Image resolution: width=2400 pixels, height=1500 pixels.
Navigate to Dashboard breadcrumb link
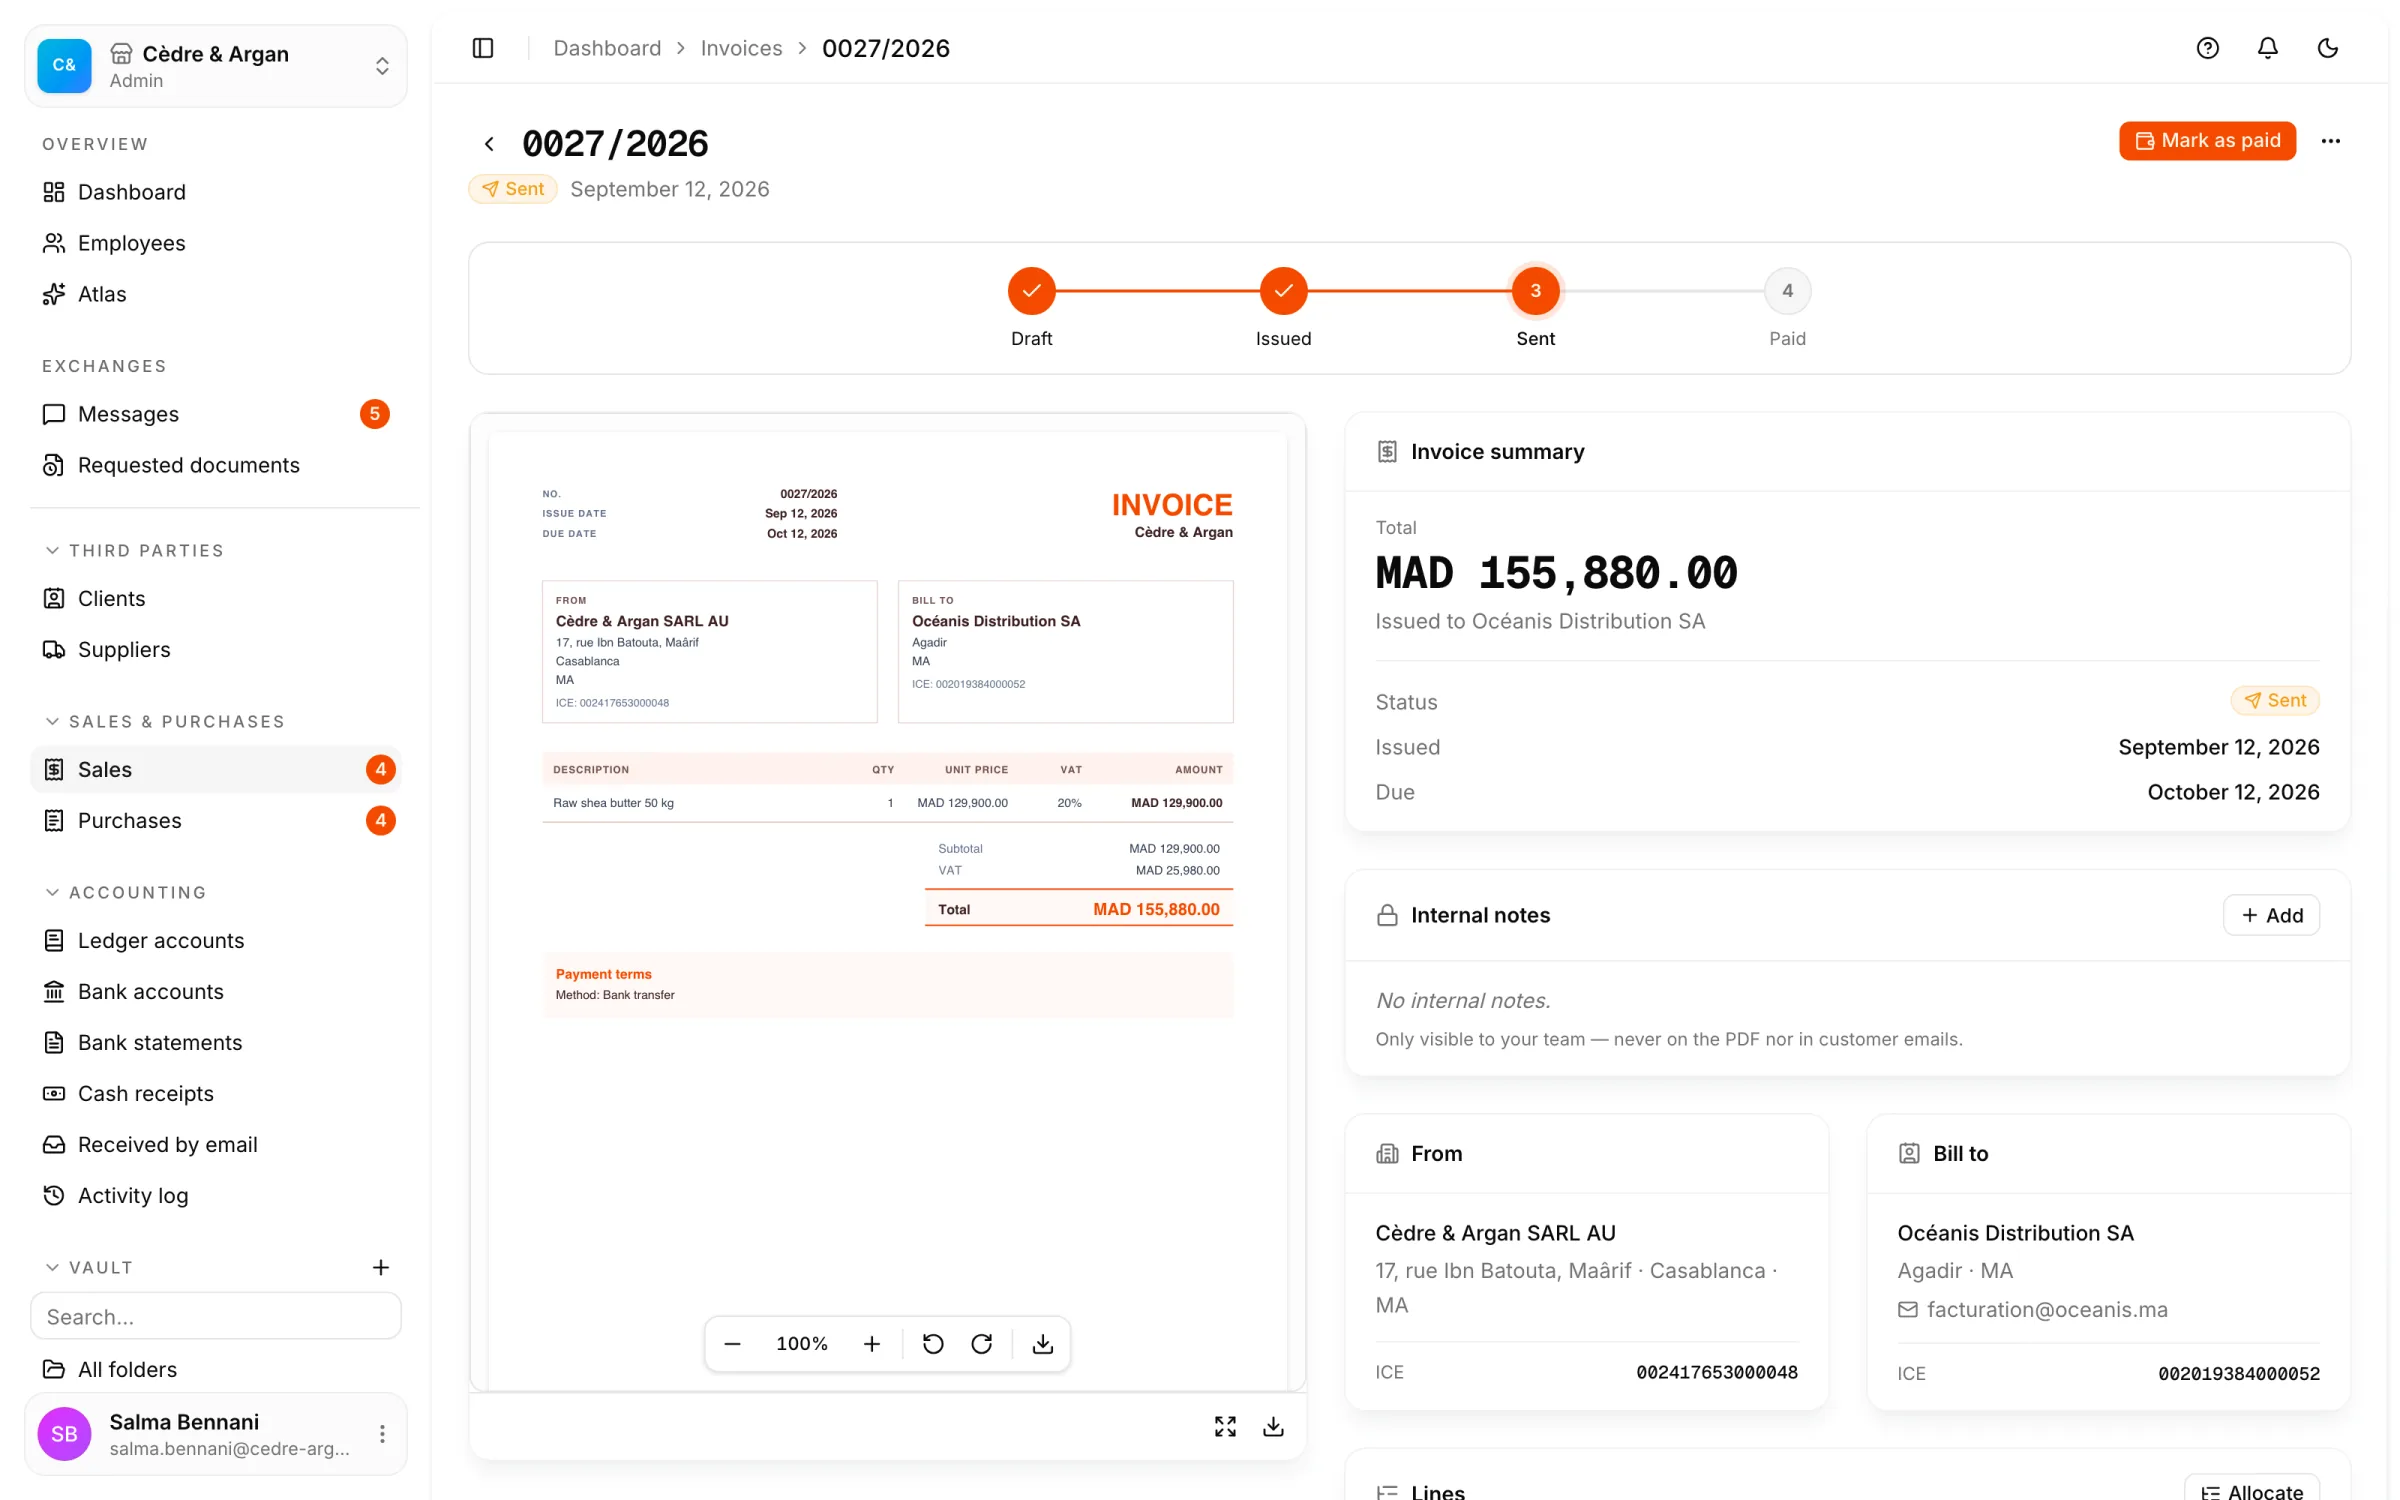tap(607, 48)
